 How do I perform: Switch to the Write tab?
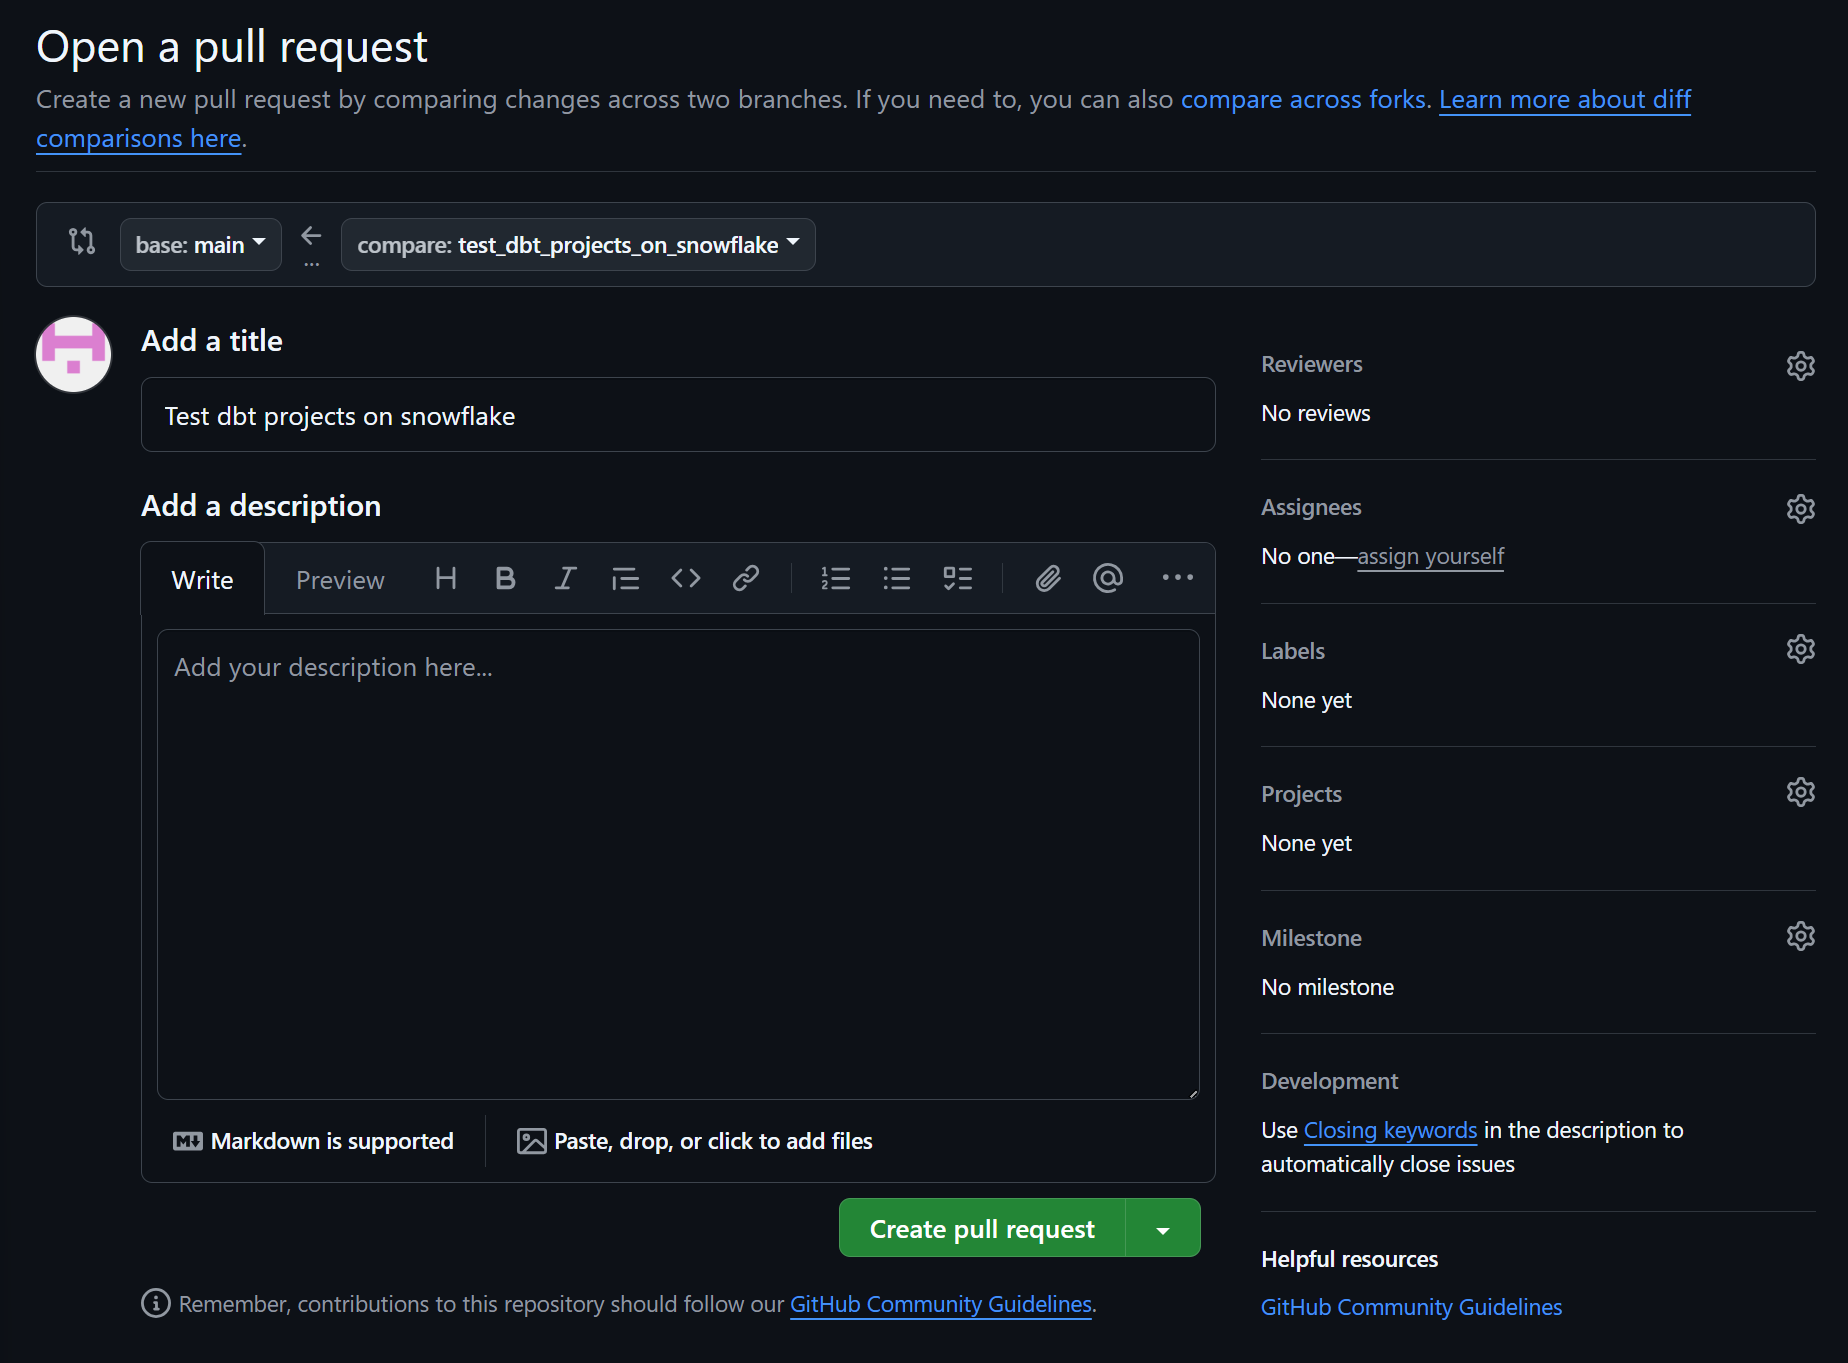coord(203,579)
